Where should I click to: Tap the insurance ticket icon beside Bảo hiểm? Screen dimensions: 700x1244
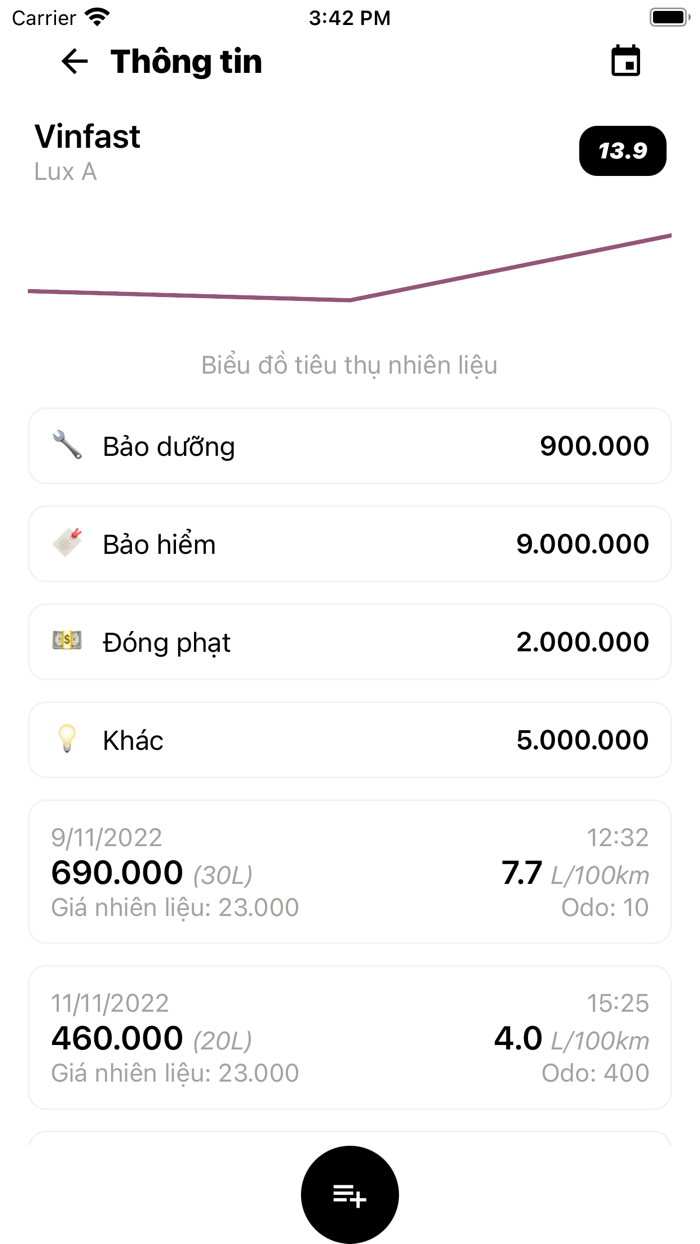click(x=66, y=544)
